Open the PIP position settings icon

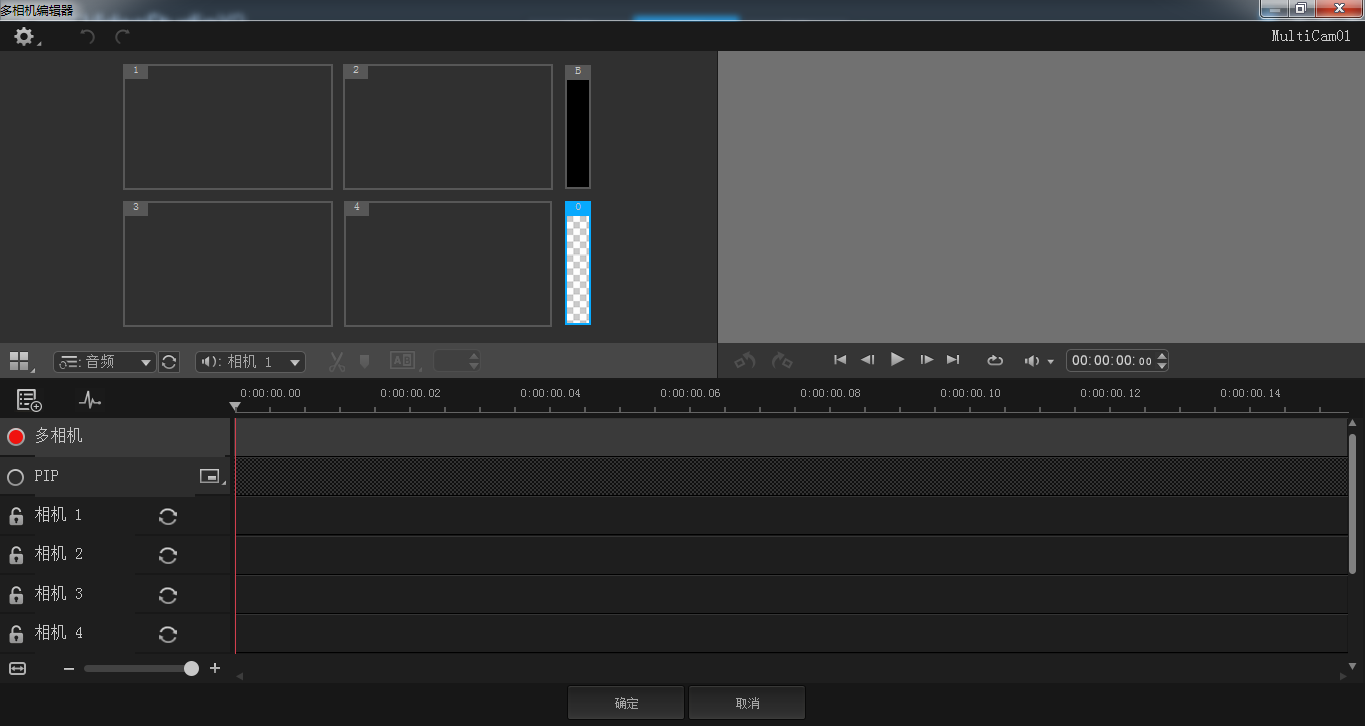[209, 477]
